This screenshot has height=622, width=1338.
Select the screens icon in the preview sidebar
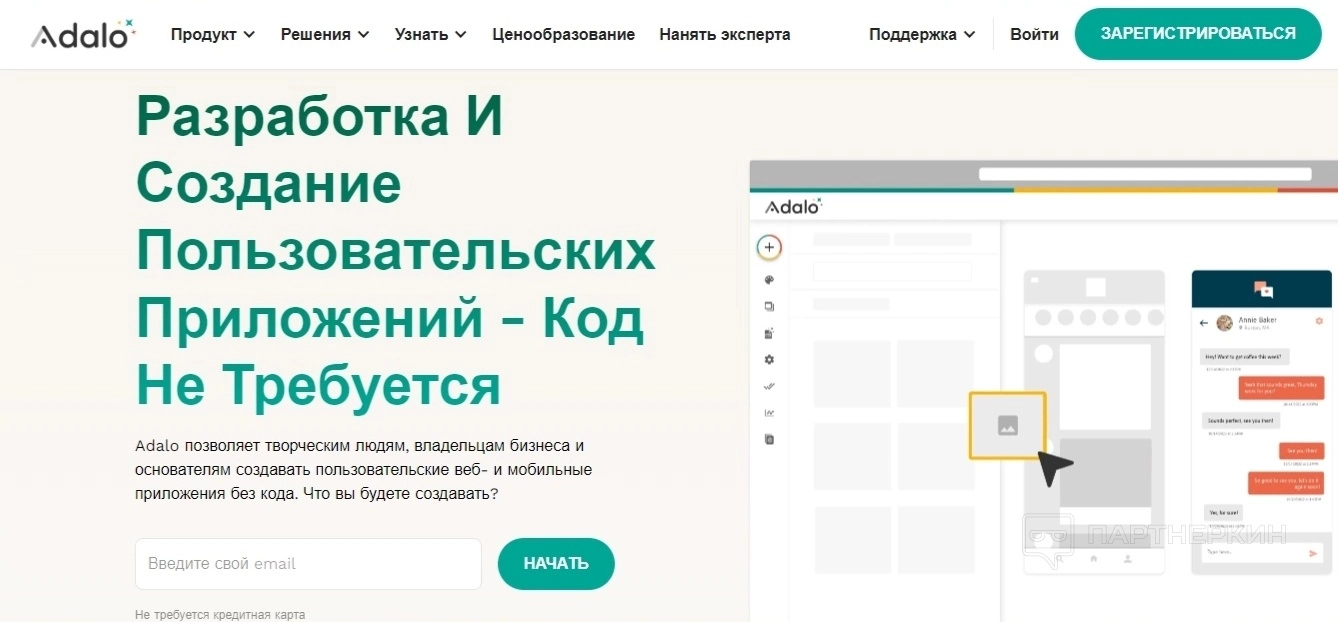(x=769, y=307)
